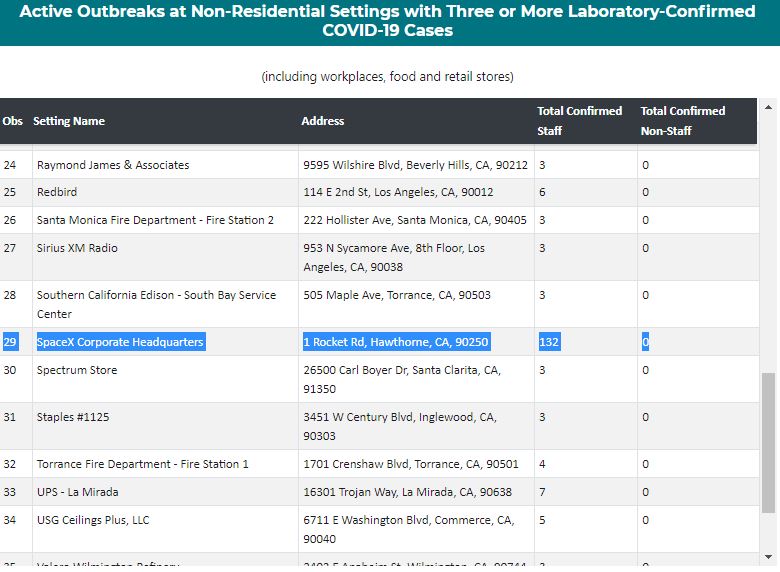Select the Sirius XM Radio entry

click(77, 248)
